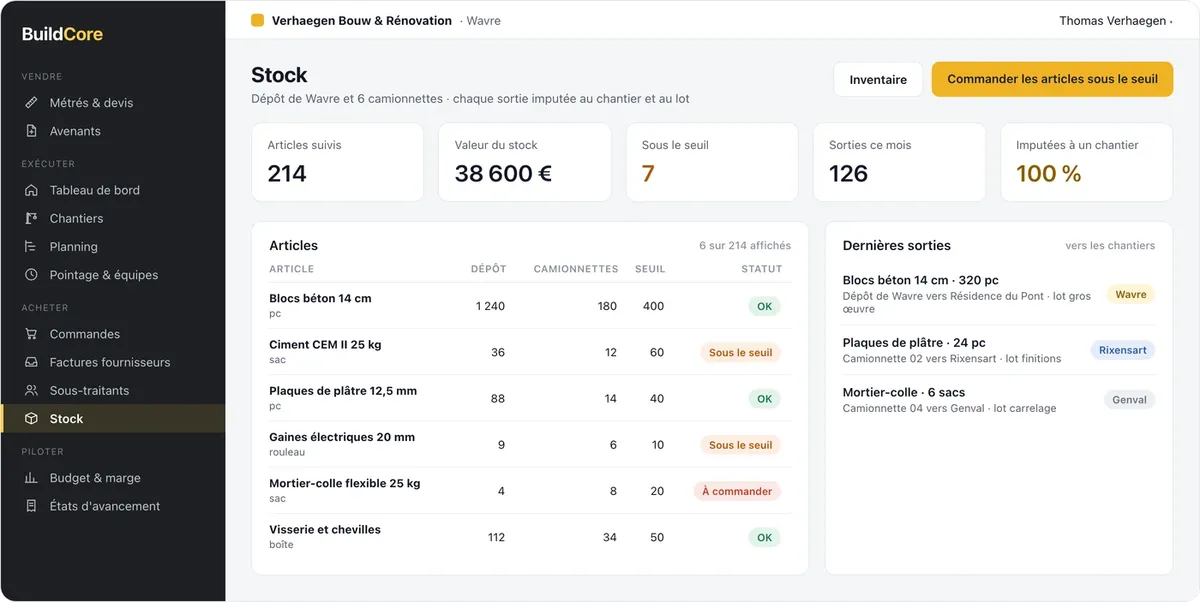
Task: Click the À commander status badge
Action: [x=737, y=491]
